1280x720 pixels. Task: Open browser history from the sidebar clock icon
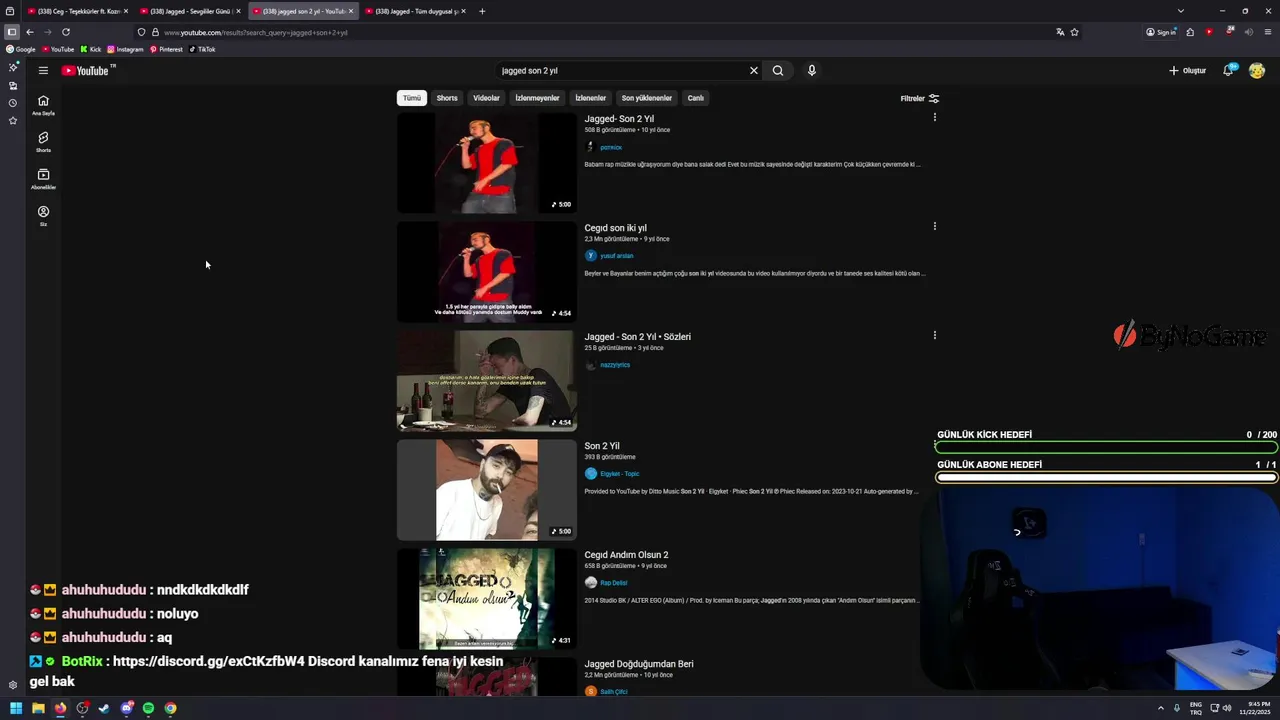(13, 103)
